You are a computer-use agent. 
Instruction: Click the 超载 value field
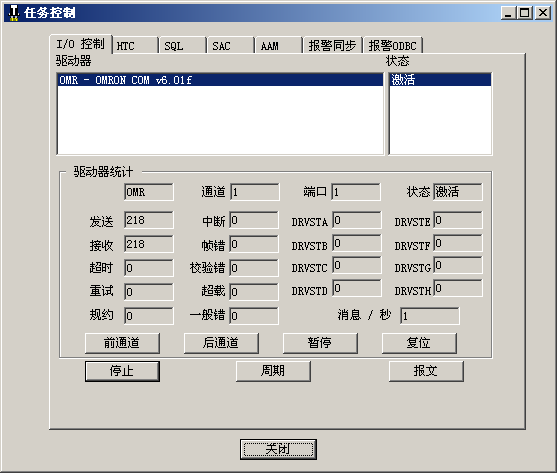click(254, 292)
